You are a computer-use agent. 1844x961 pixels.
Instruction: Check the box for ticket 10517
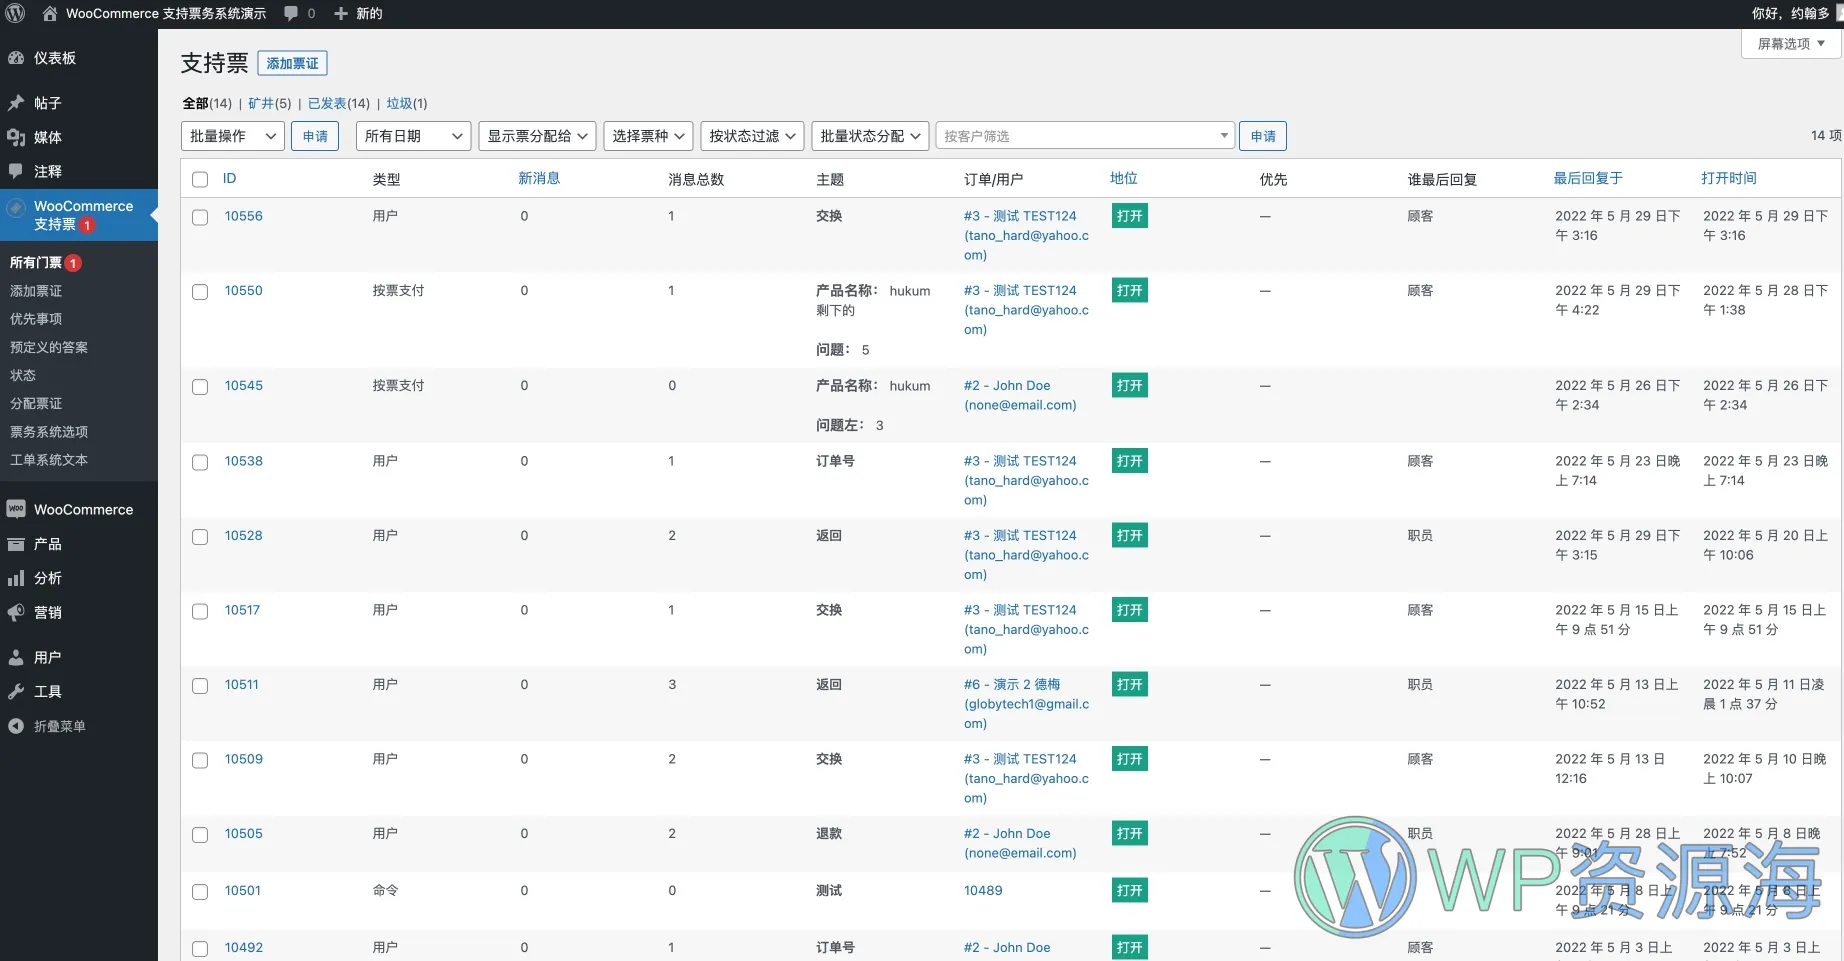click(200, 611)
